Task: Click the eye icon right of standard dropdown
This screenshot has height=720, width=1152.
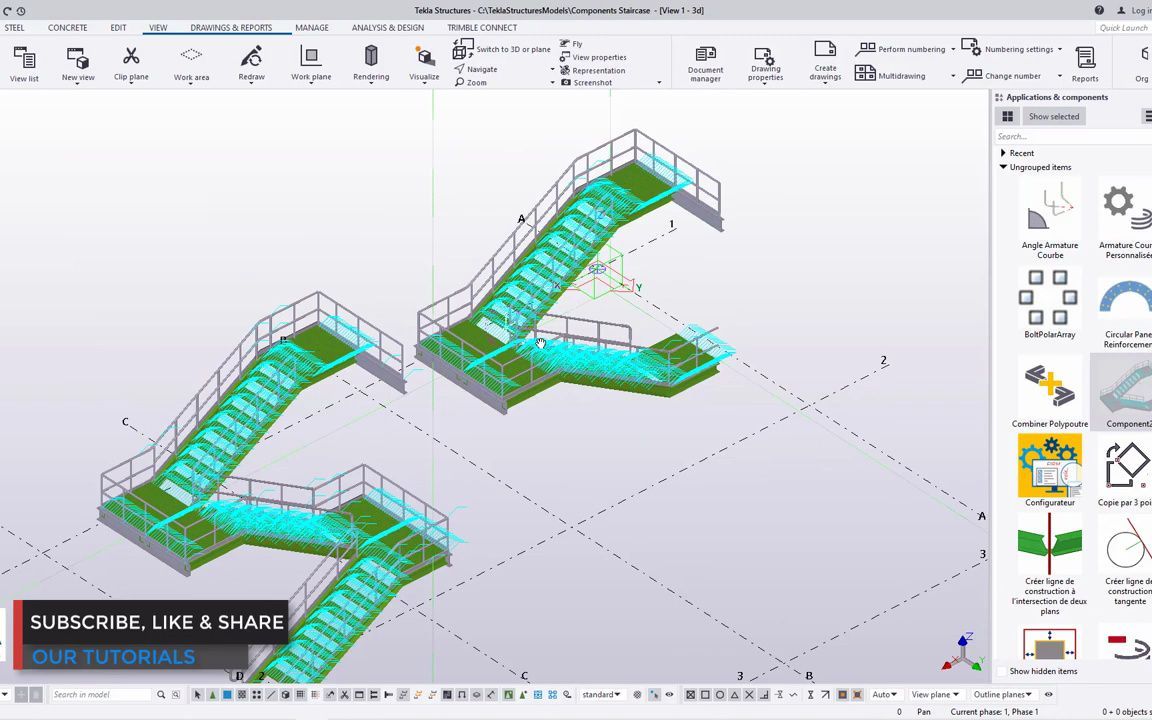Action: click(x=669, y=694)
